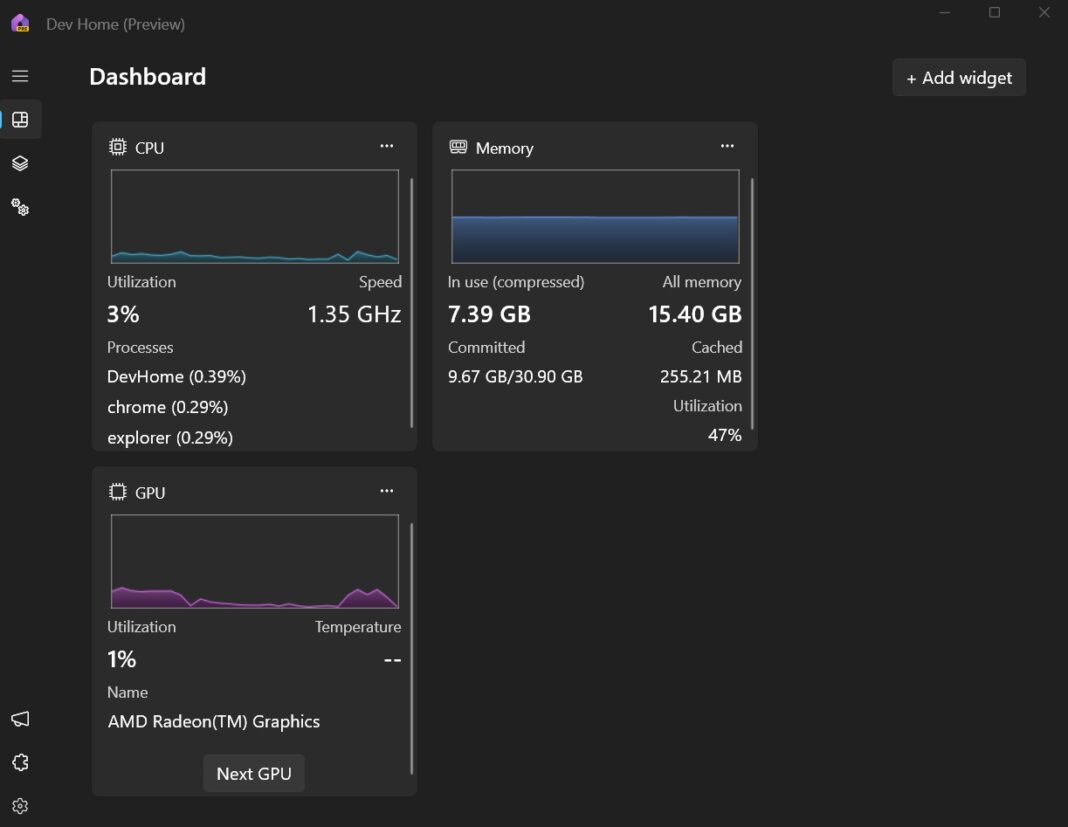
Task: Open Settings using the bottom gear icon
Action: pos(20,805)
